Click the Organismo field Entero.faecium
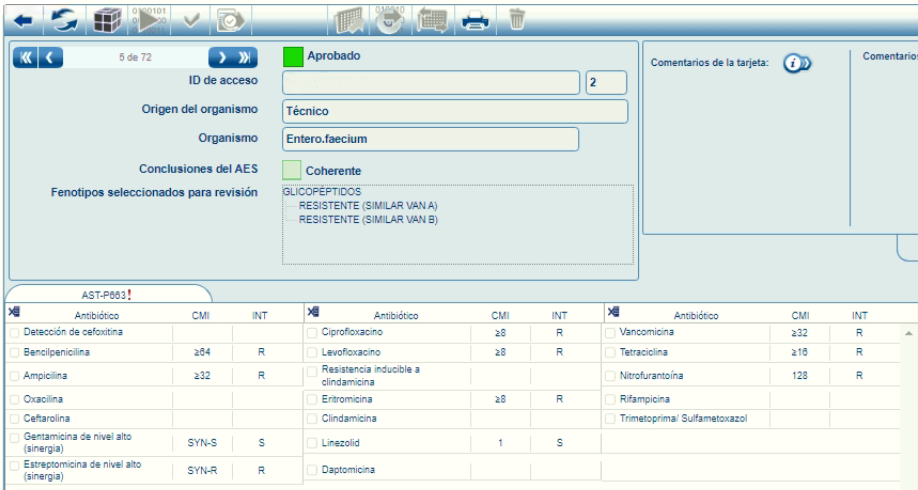Viewport: 918px width, 490px height. click(x=430, y=139)
